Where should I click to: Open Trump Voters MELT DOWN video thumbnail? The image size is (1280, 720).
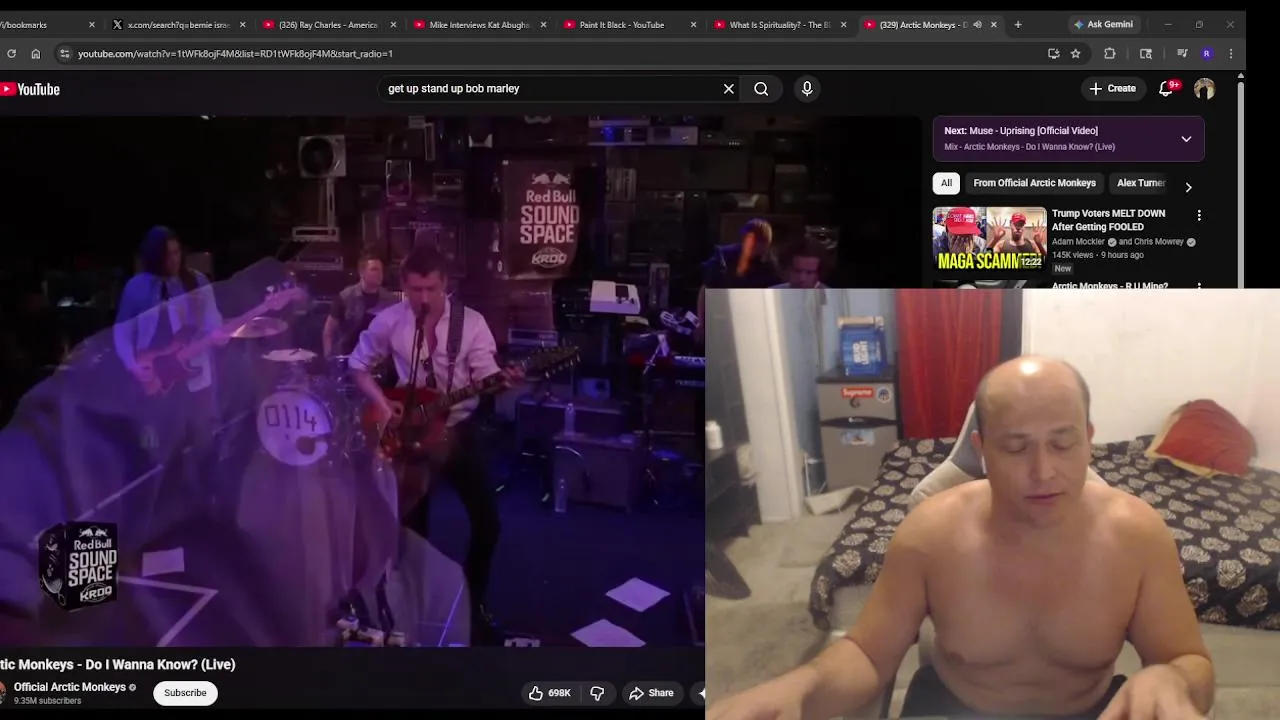(990, 239)
